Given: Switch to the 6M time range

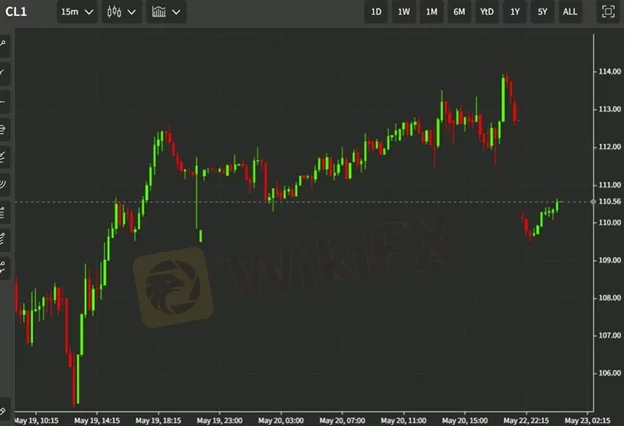Looking at the screenshot, I should click(459, 12).
